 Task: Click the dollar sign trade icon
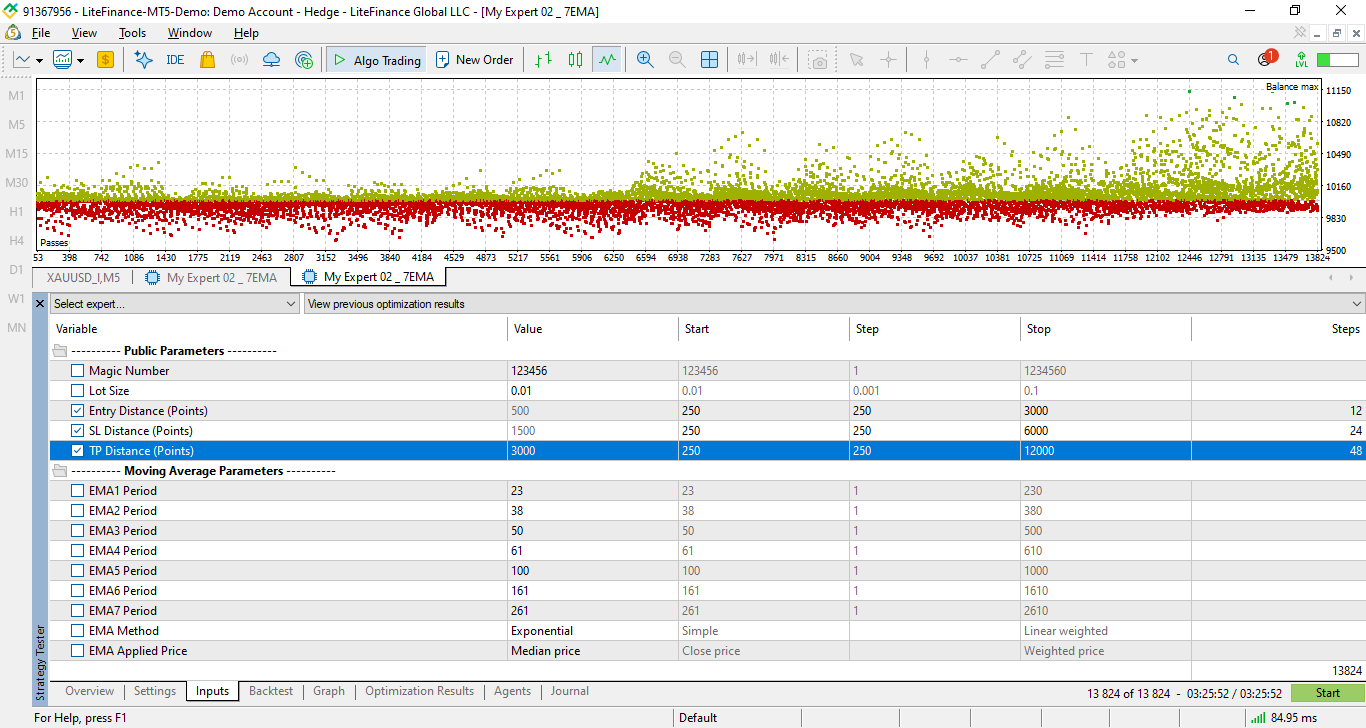pos(105,60)
